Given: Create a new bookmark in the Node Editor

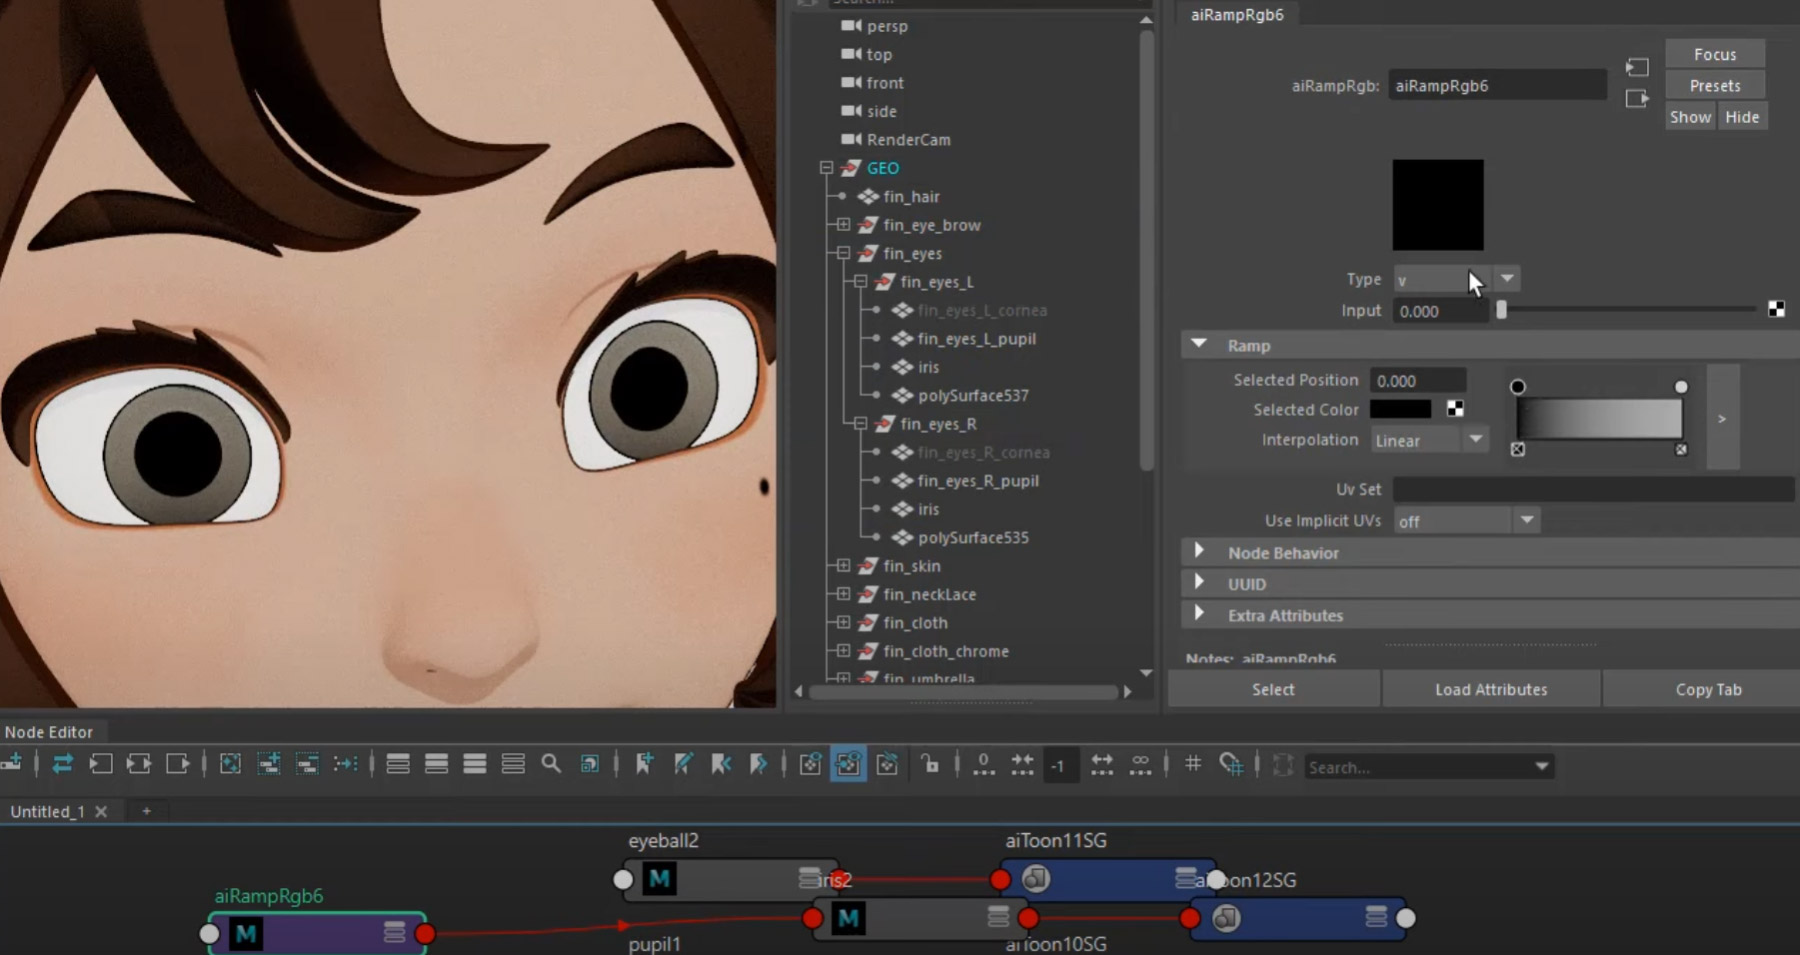Looking at the screenshot, I should click(643, 765).
